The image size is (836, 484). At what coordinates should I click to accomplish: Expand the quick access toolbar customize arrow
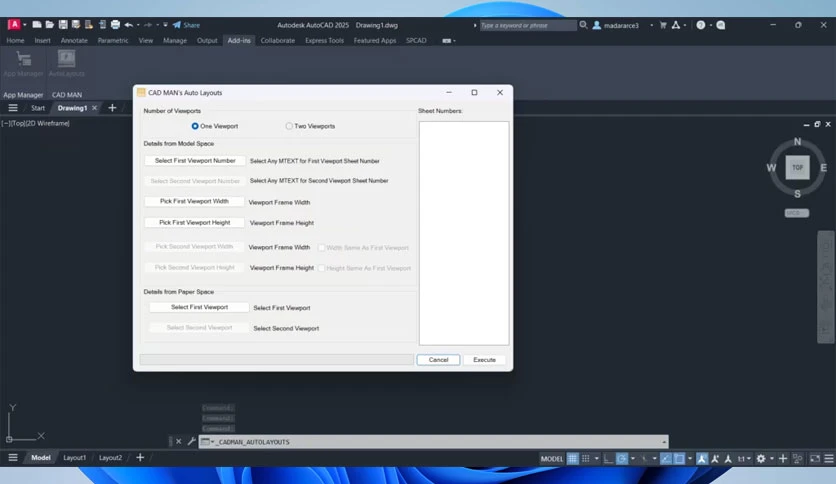tap(165, 25)
